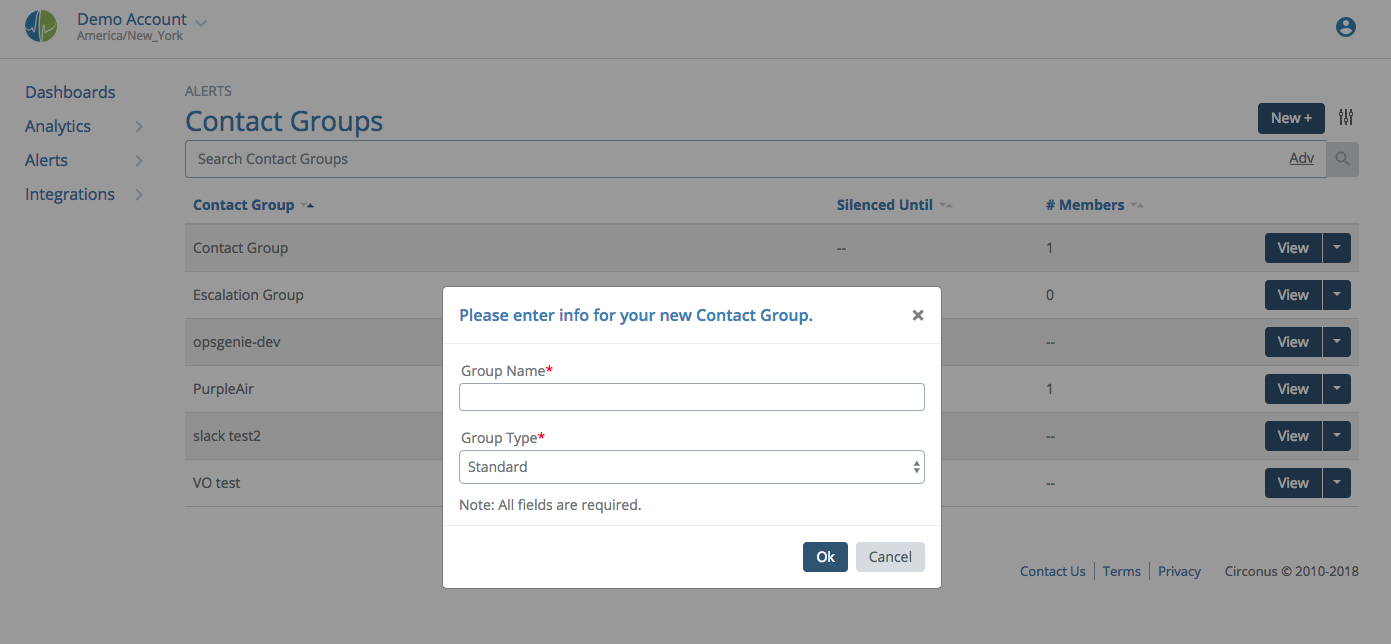
Task: Close the Contact Group dialog via the X
Action: (x=917, y=315)
